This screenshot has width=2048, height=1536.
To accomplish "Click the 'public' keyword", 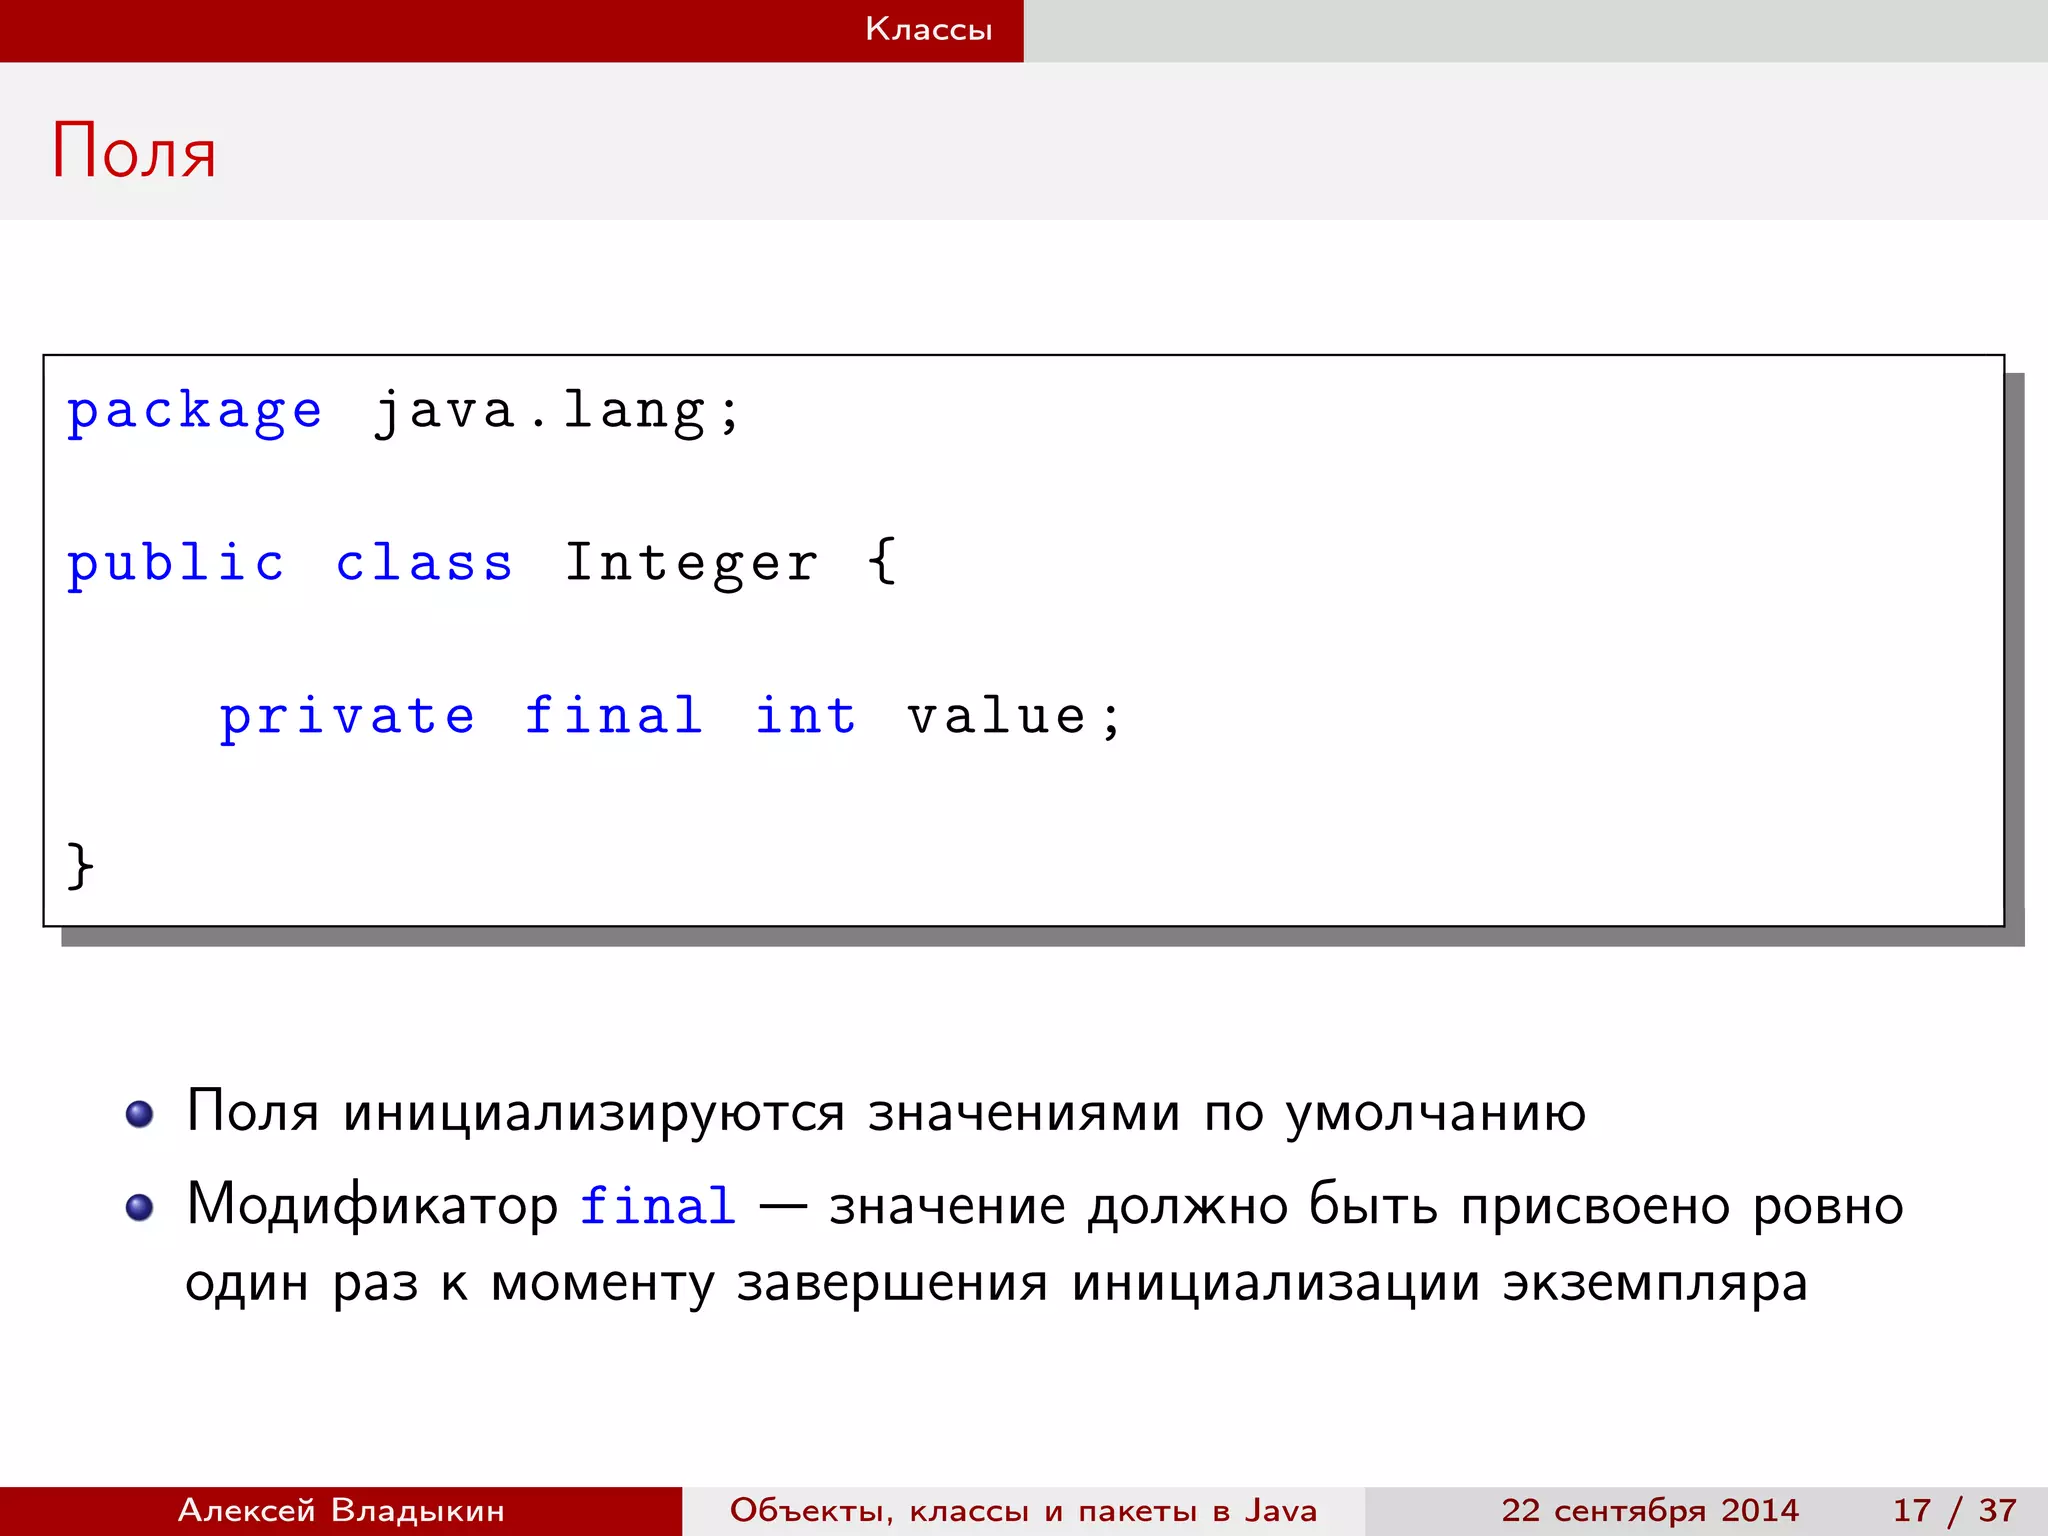I will (176, 564).
